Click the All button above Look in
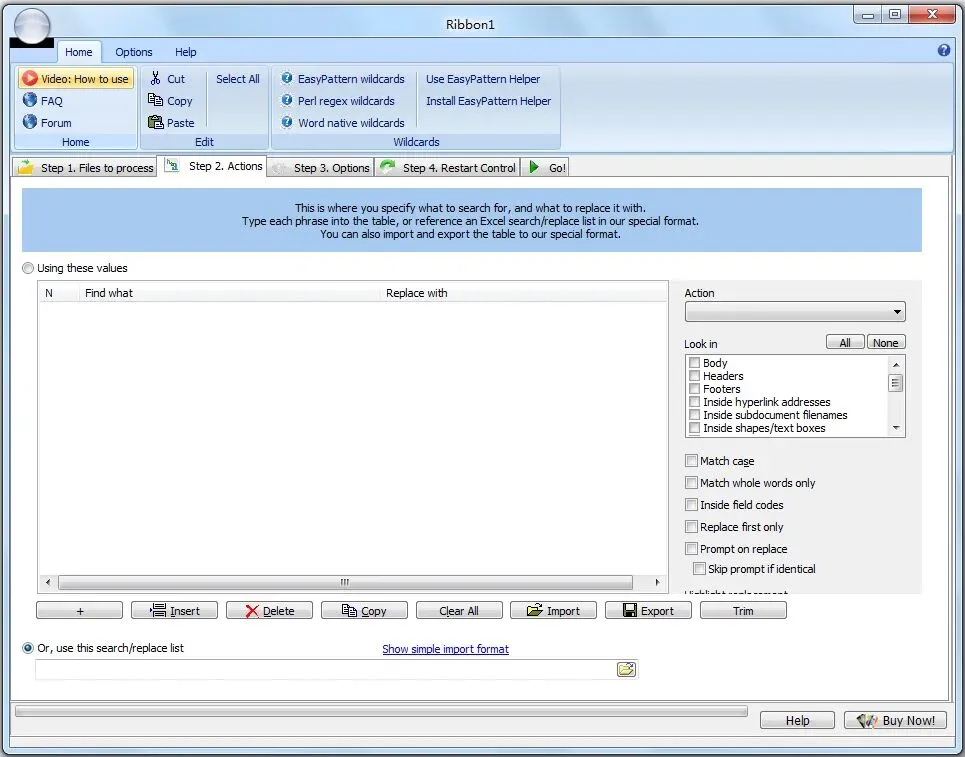The width and height of the screenshot is (965, 757). pos(845,343)
